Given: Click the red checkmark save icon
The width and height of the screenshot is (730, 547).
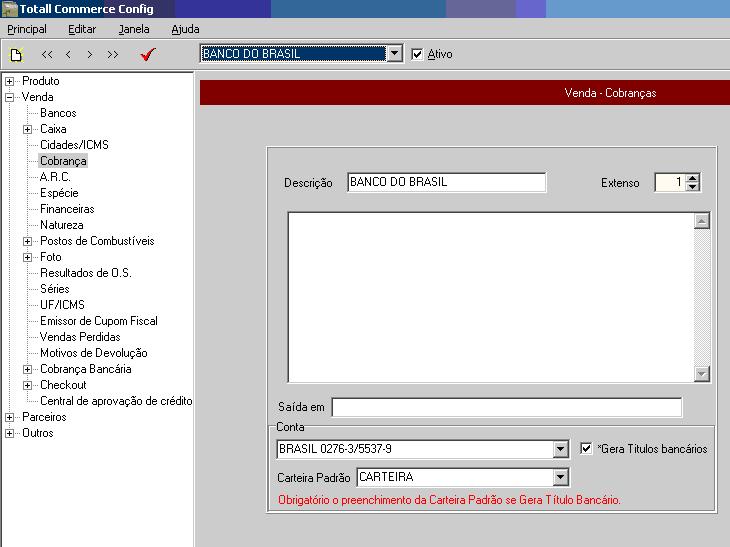Looking at the screenshot, I should click(x=148, y=55).
